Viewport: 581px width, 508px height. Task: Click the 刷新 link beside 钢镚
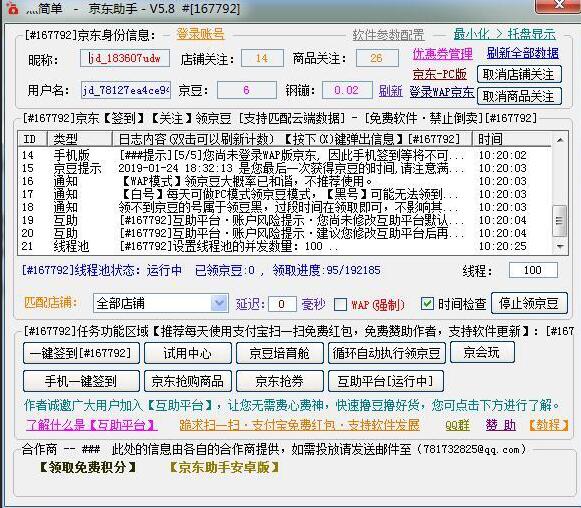point(391,91)
